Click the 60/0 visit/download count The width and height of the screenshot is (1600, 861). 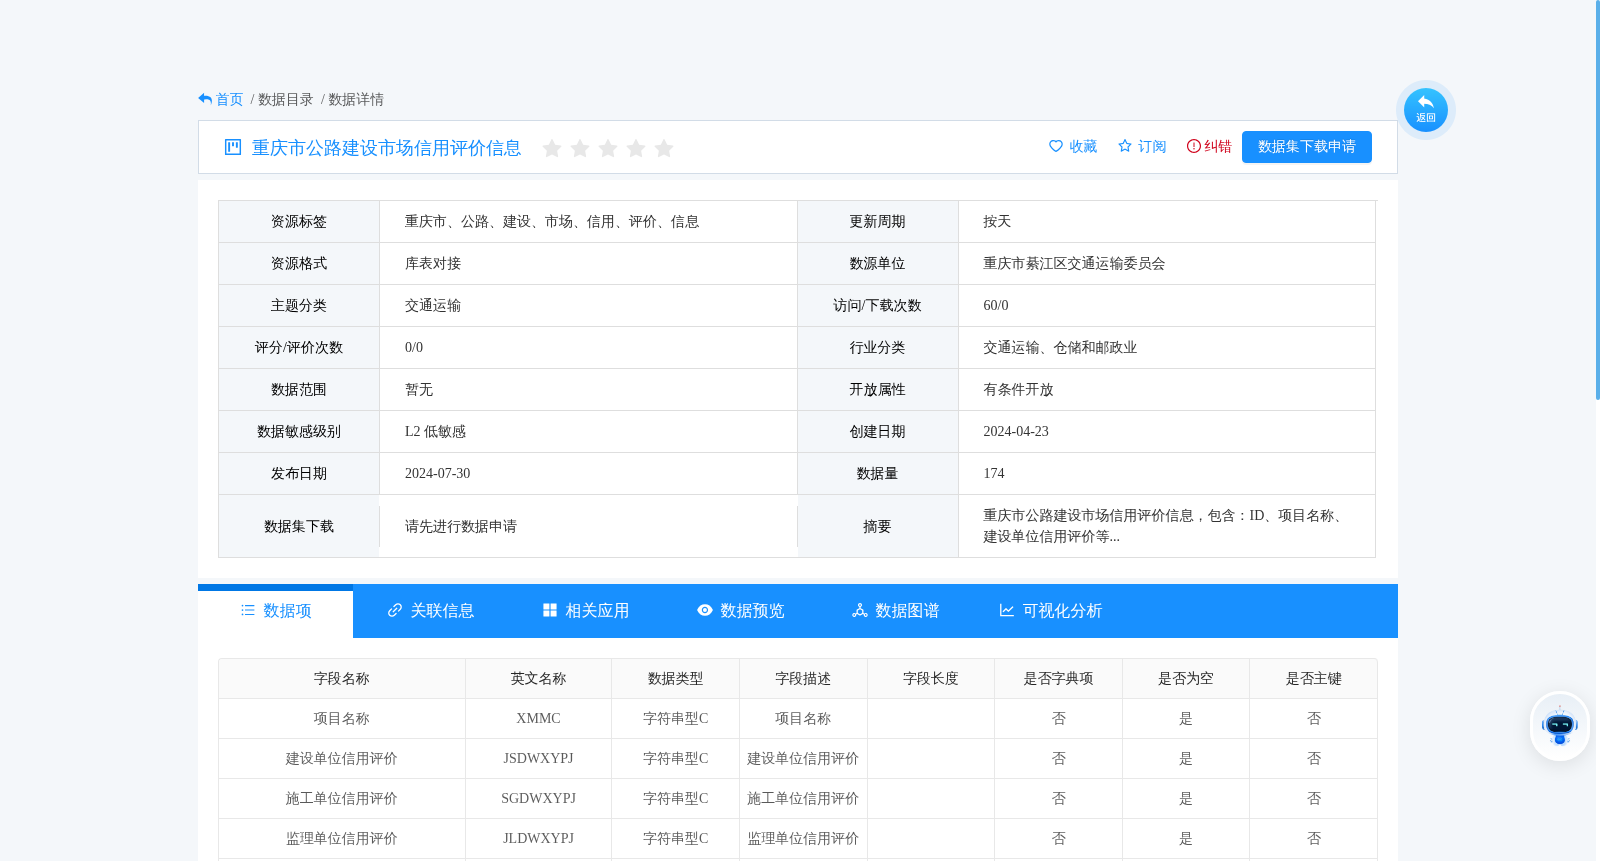tap(996, 306)
